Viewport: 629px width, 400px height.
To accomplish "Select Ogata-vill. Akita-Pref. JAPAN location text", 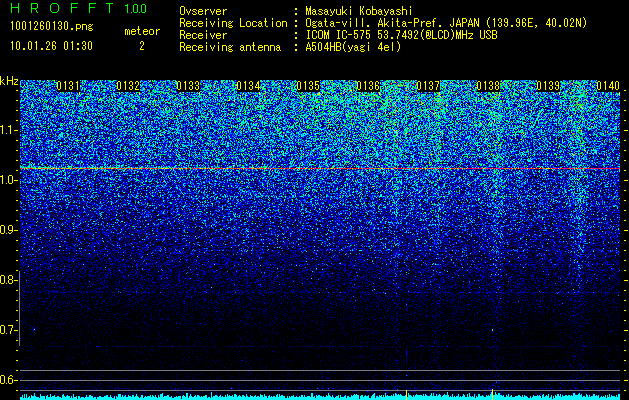I will [x=446, y=23].
